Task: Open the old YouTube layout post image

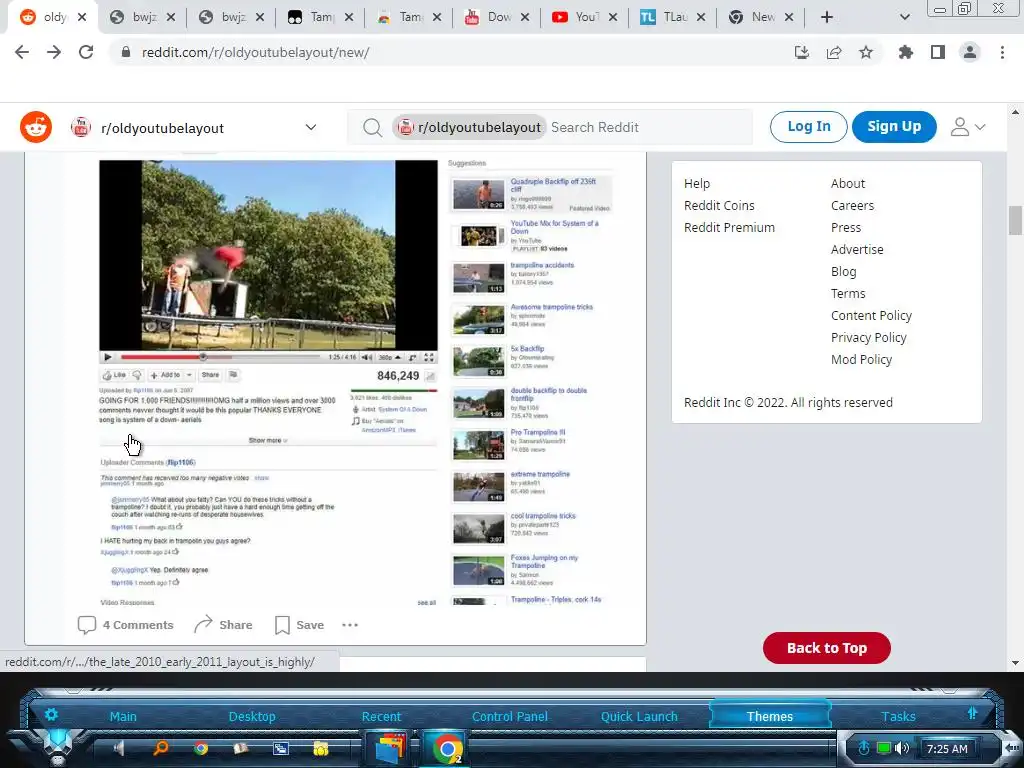Action: [358, 379]
